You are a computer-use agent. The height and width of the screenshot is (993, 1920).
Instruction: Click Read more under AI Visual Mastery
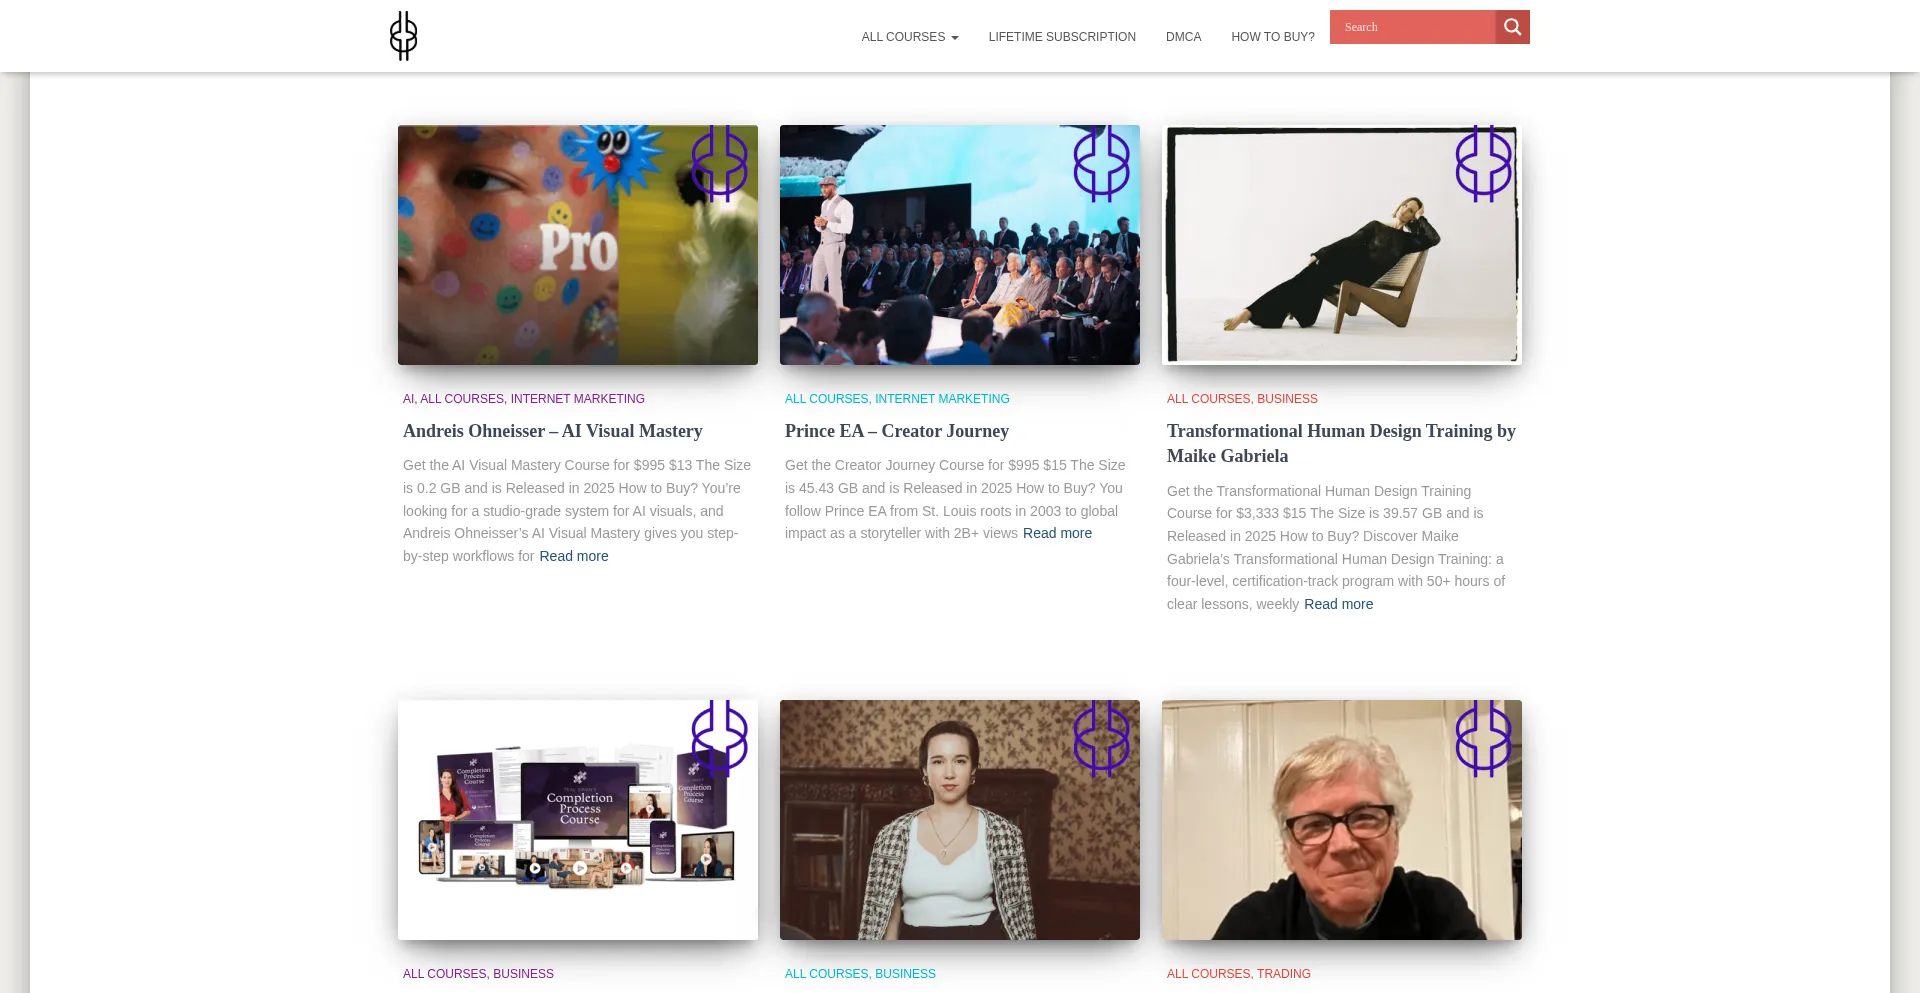point(574,556)
